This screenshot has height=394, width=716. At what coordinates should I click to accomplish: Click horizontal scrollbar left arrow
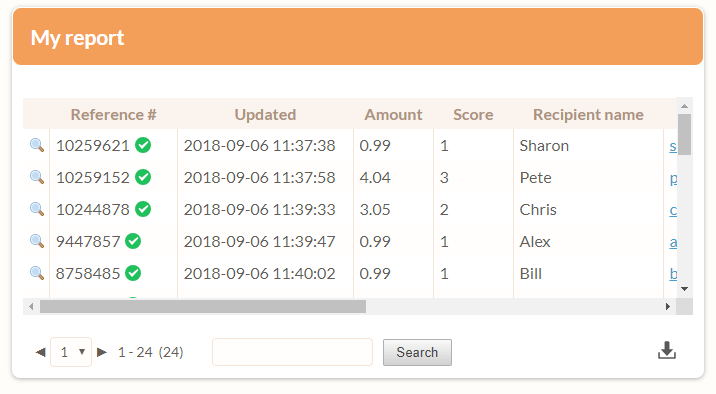[x=31, y=306]
